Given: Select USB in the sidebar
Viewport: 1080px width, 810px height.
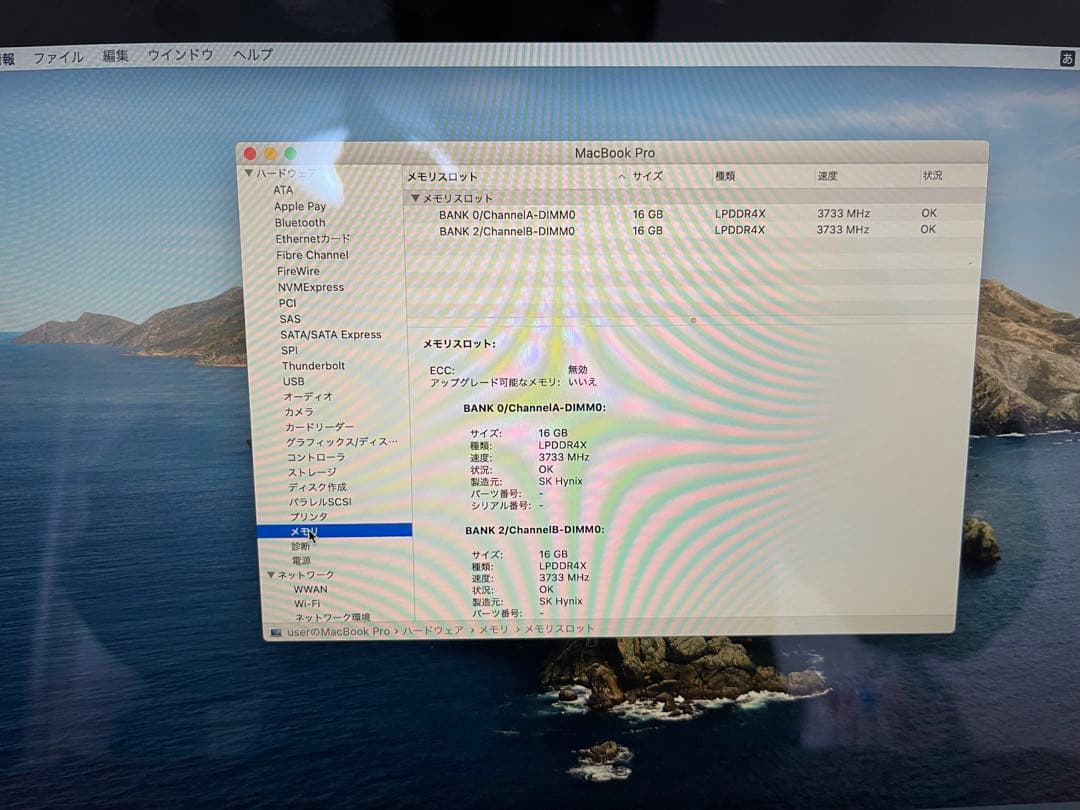Looking at the screenshot, I should (292, 381).
